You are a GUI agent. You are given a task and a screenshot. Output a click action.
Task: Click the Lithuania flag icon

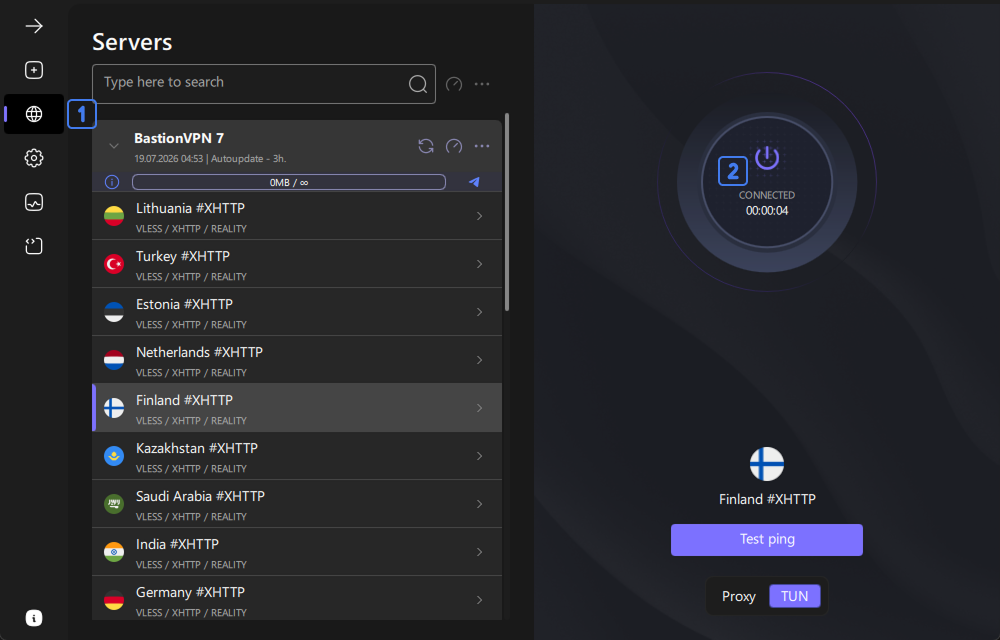[x=114, y=216]
